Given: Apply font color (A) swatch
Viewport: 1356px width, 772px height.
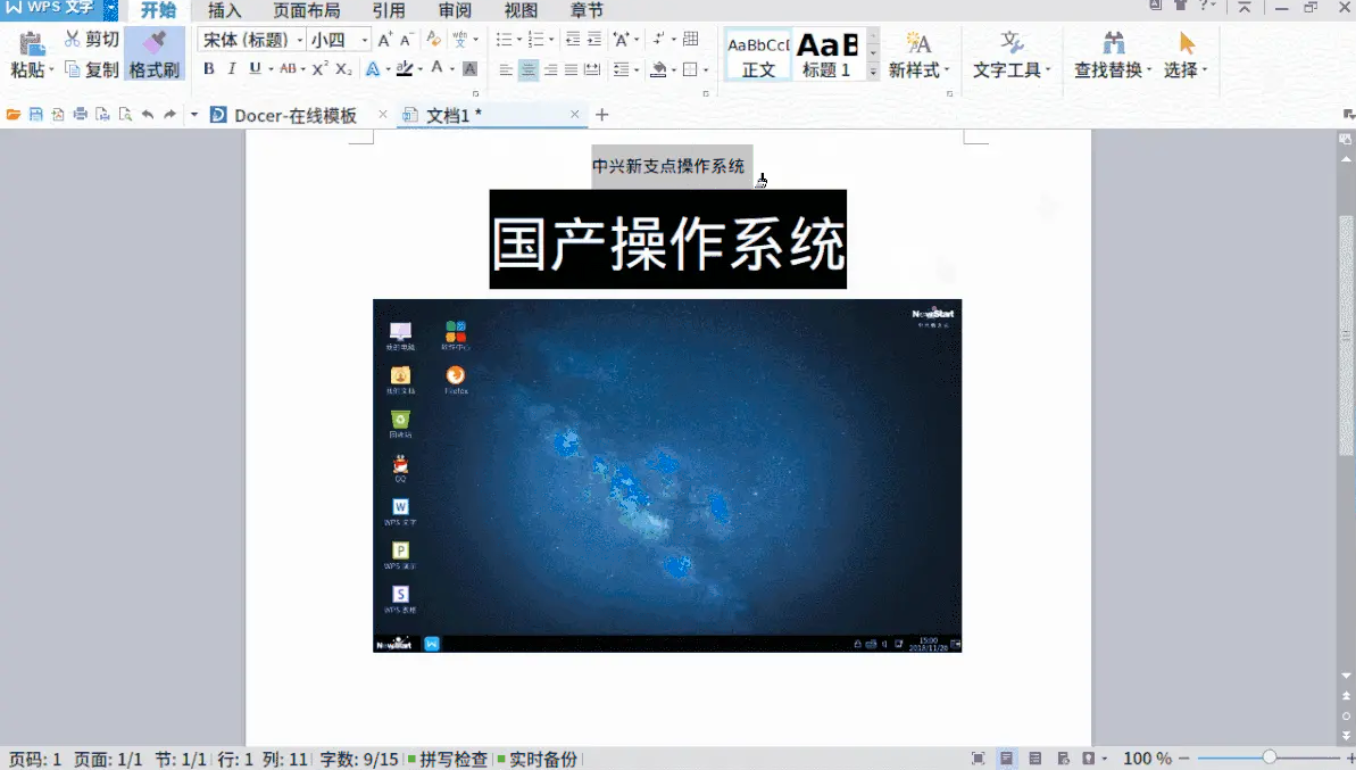Looking at the screenshot, I should (437, 69).
